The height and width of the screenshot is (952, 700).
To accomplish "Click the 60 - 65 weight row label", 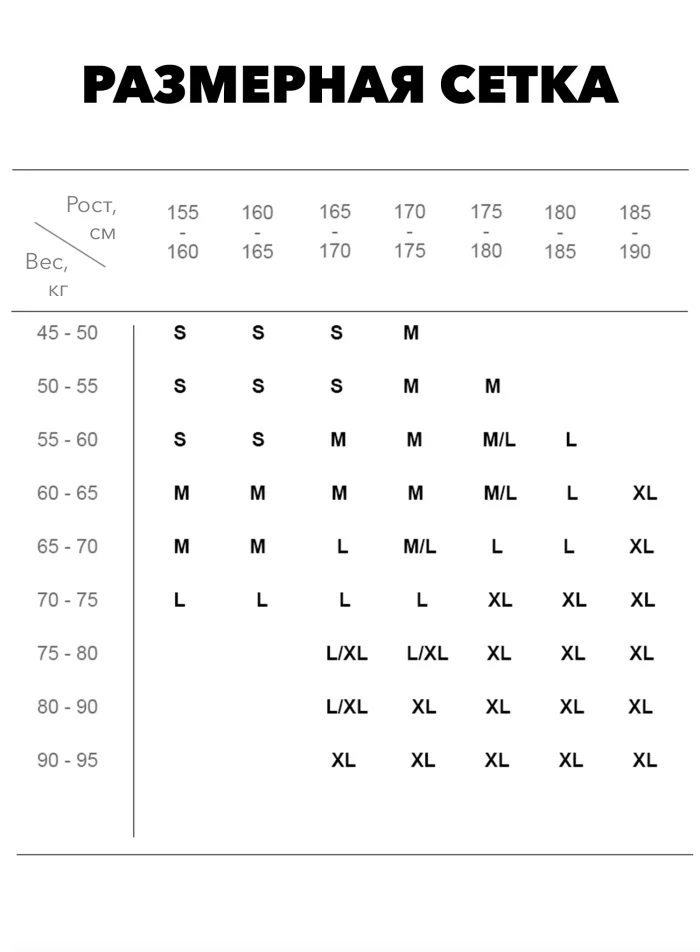I will tap(68, 493).
